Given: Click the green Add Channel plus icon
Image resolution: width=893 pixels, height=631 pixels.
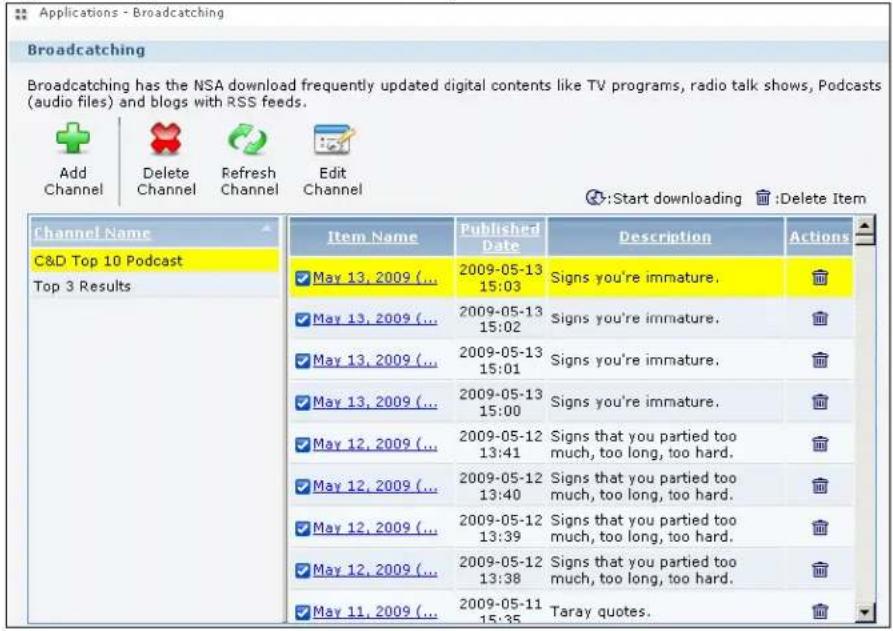Looking at the screenshot, I should tap(73, 138).
